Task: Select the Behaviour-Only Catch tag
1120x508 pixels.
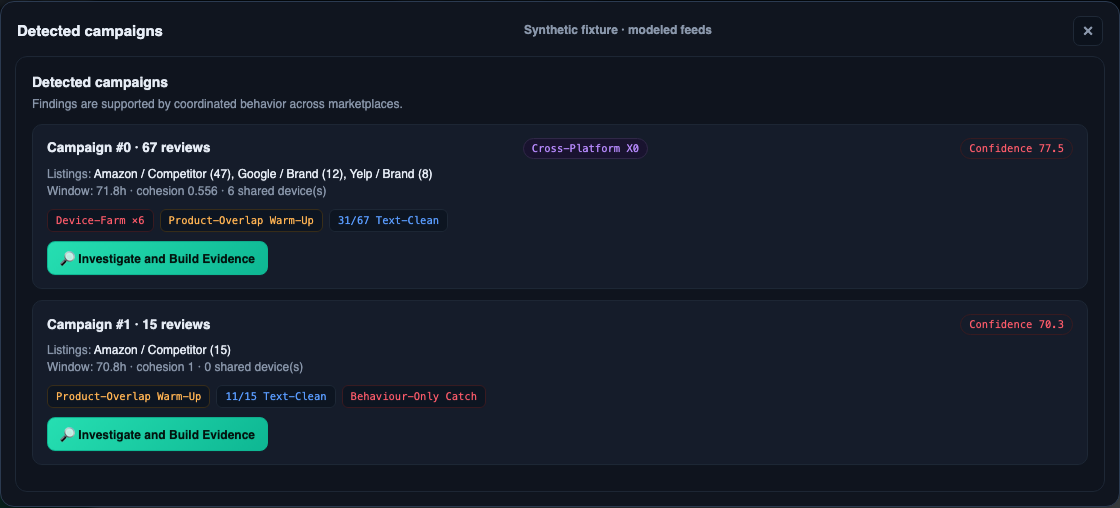Action: point(414,396)
